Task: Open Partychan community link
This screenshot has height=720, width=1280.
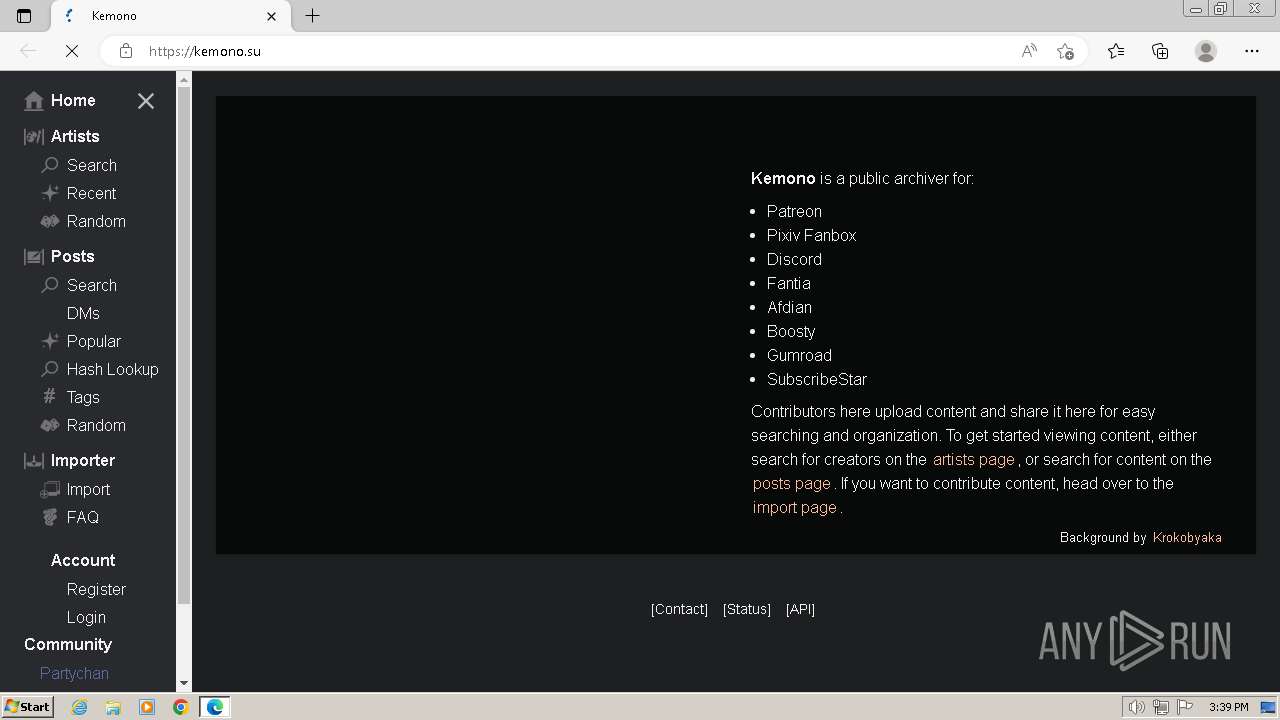Action: 74,673
